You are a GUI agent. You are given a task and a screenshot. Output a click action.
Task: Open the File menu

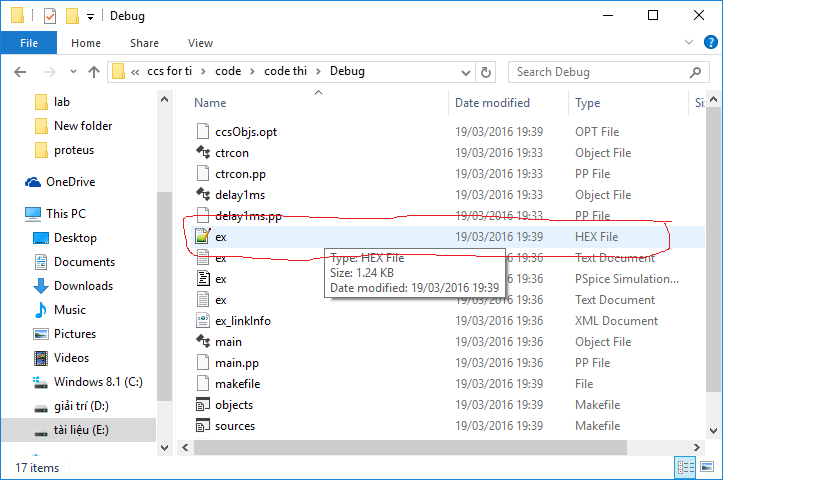29,43
